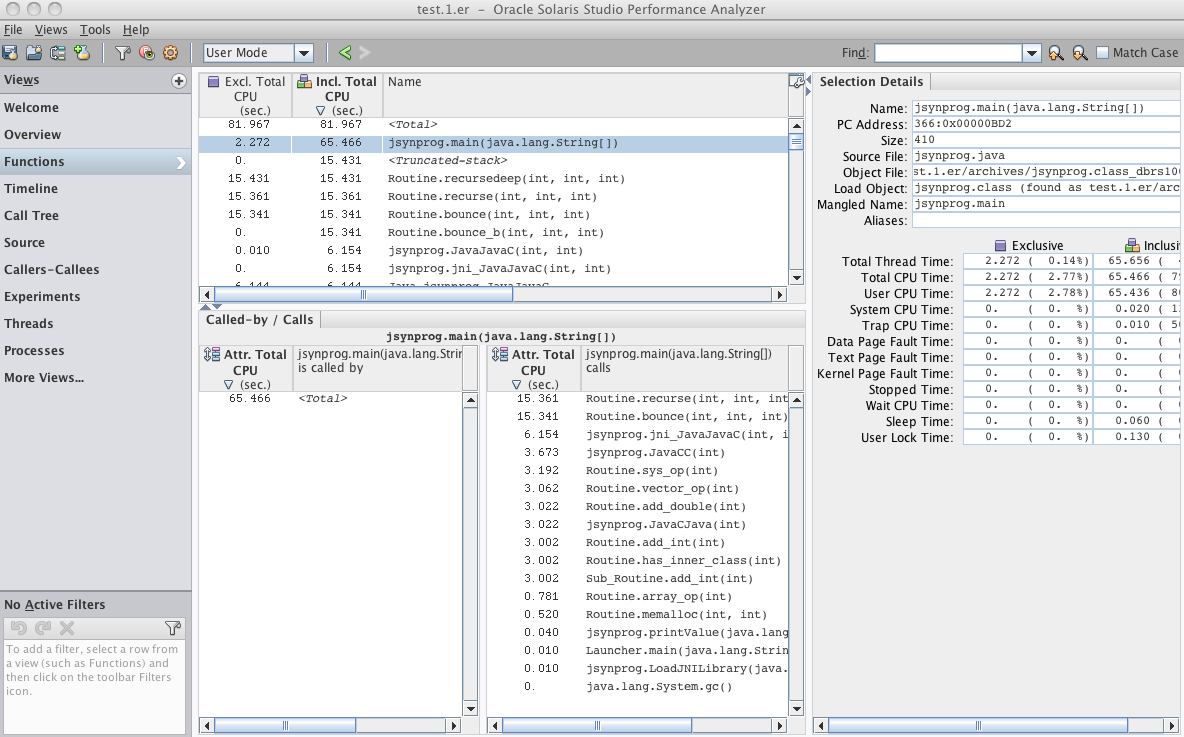This screenshot has height=737, width=1184.
Task: Click the second folder toolbar icon
Action: coord(34,52)
